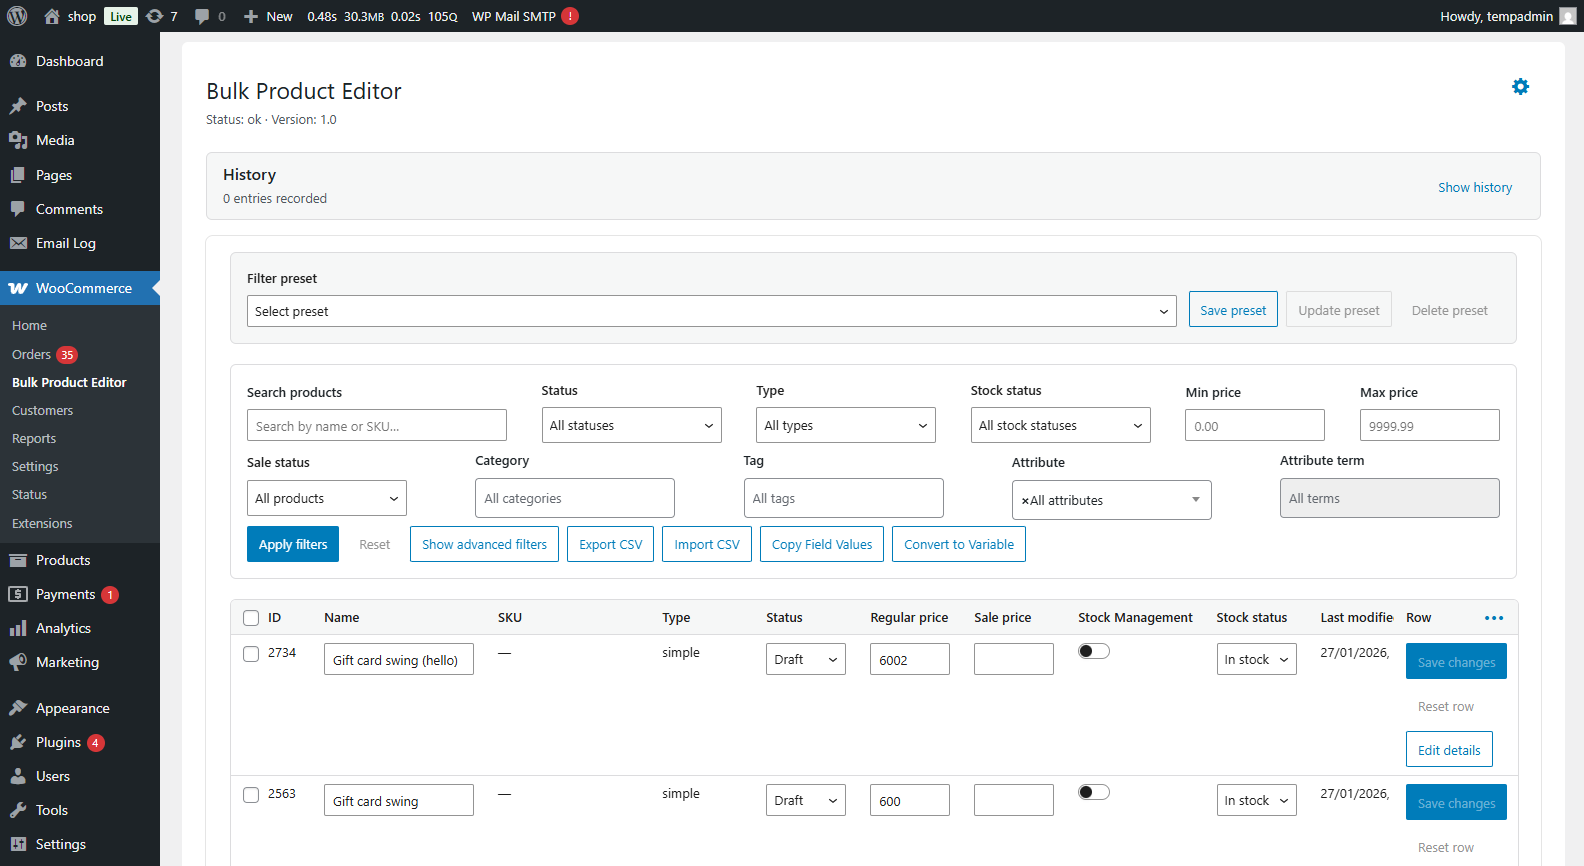Screen dimensions: 1584x866
Task: Open the updates icon in admin bar
Action: [x=154, y=16]
